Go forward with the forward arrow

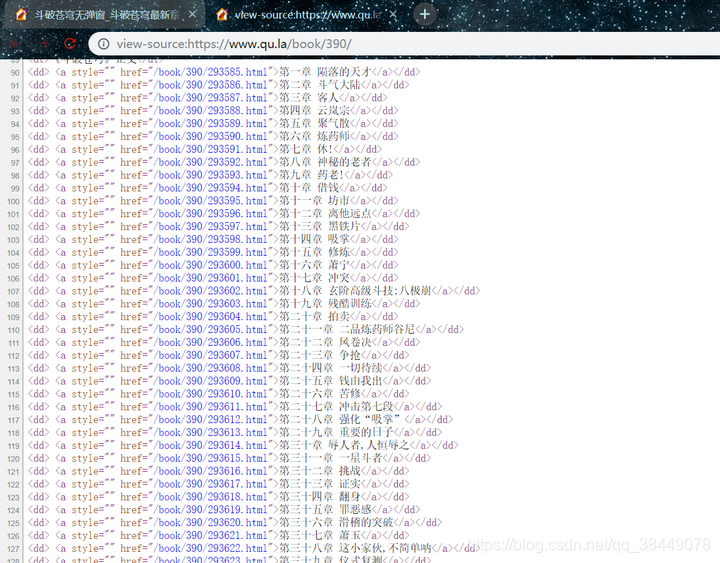click(x=43, y=44)
